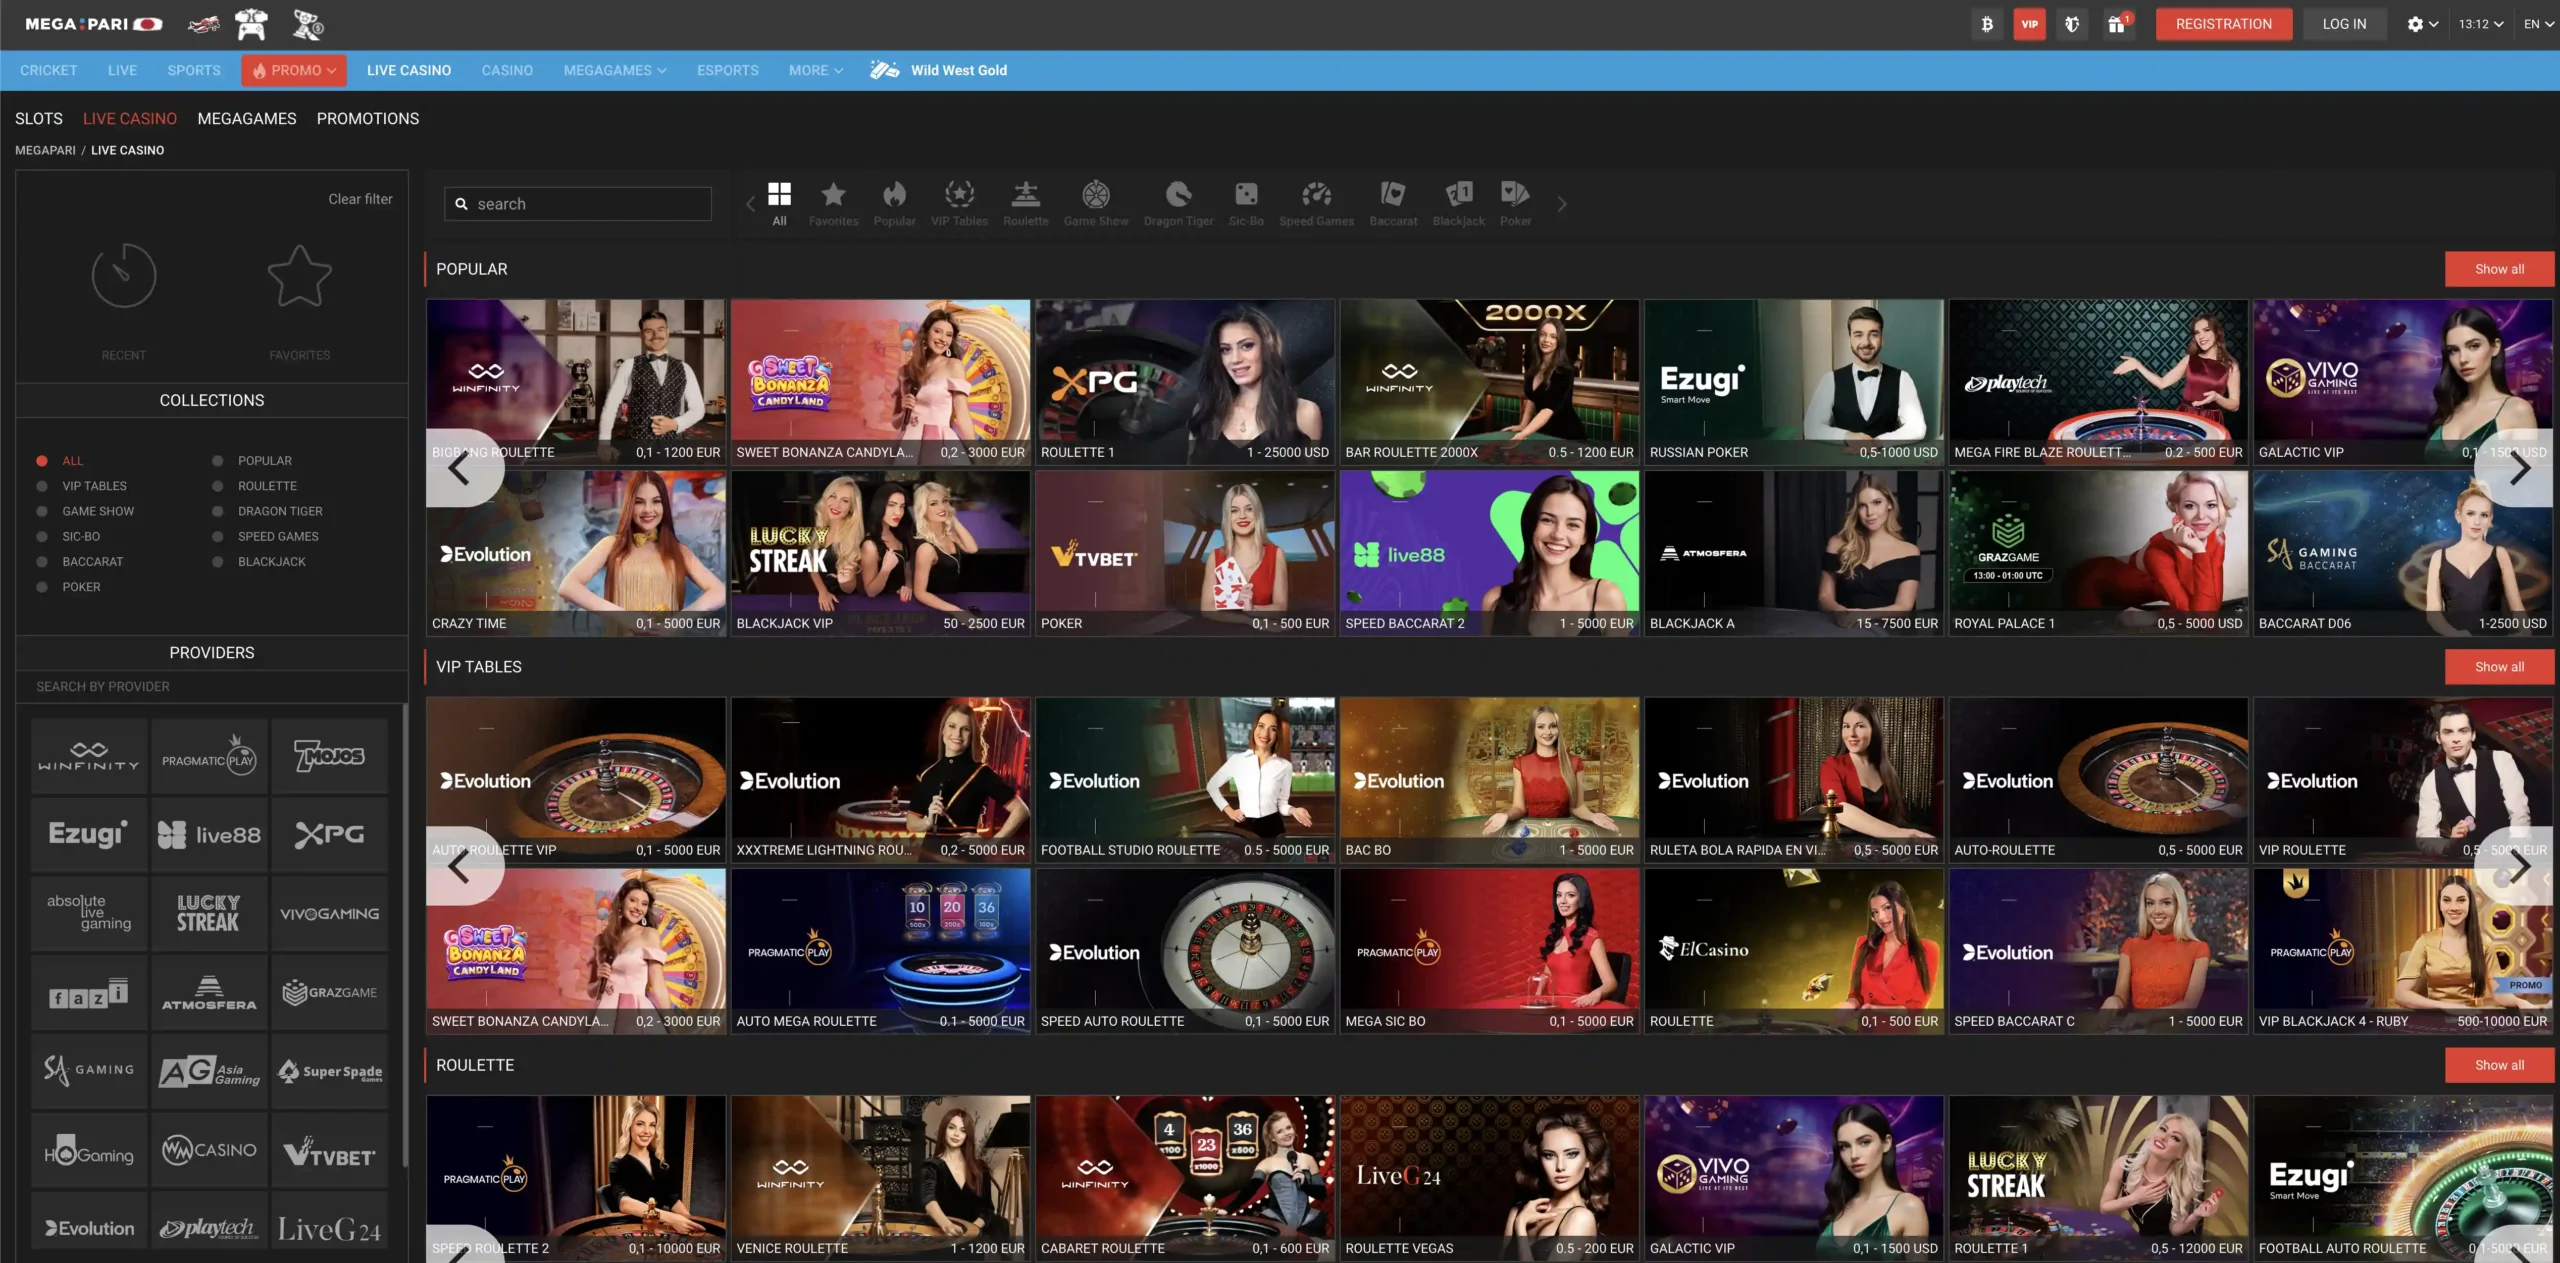2560x1263 pixels.
Task: Select the GAME SHOW collection option
Action: click(85, 511)
